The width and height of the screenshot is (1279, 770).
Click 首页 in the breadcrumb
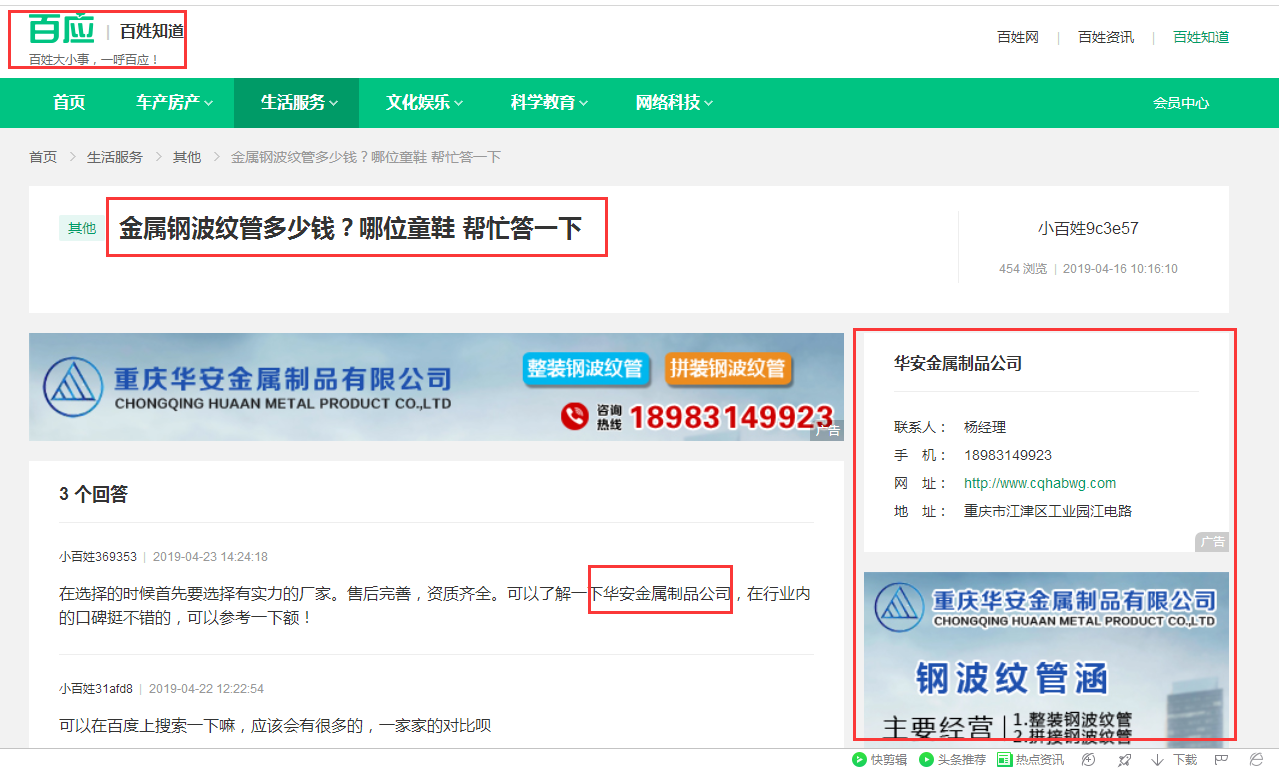coord(43,157)
